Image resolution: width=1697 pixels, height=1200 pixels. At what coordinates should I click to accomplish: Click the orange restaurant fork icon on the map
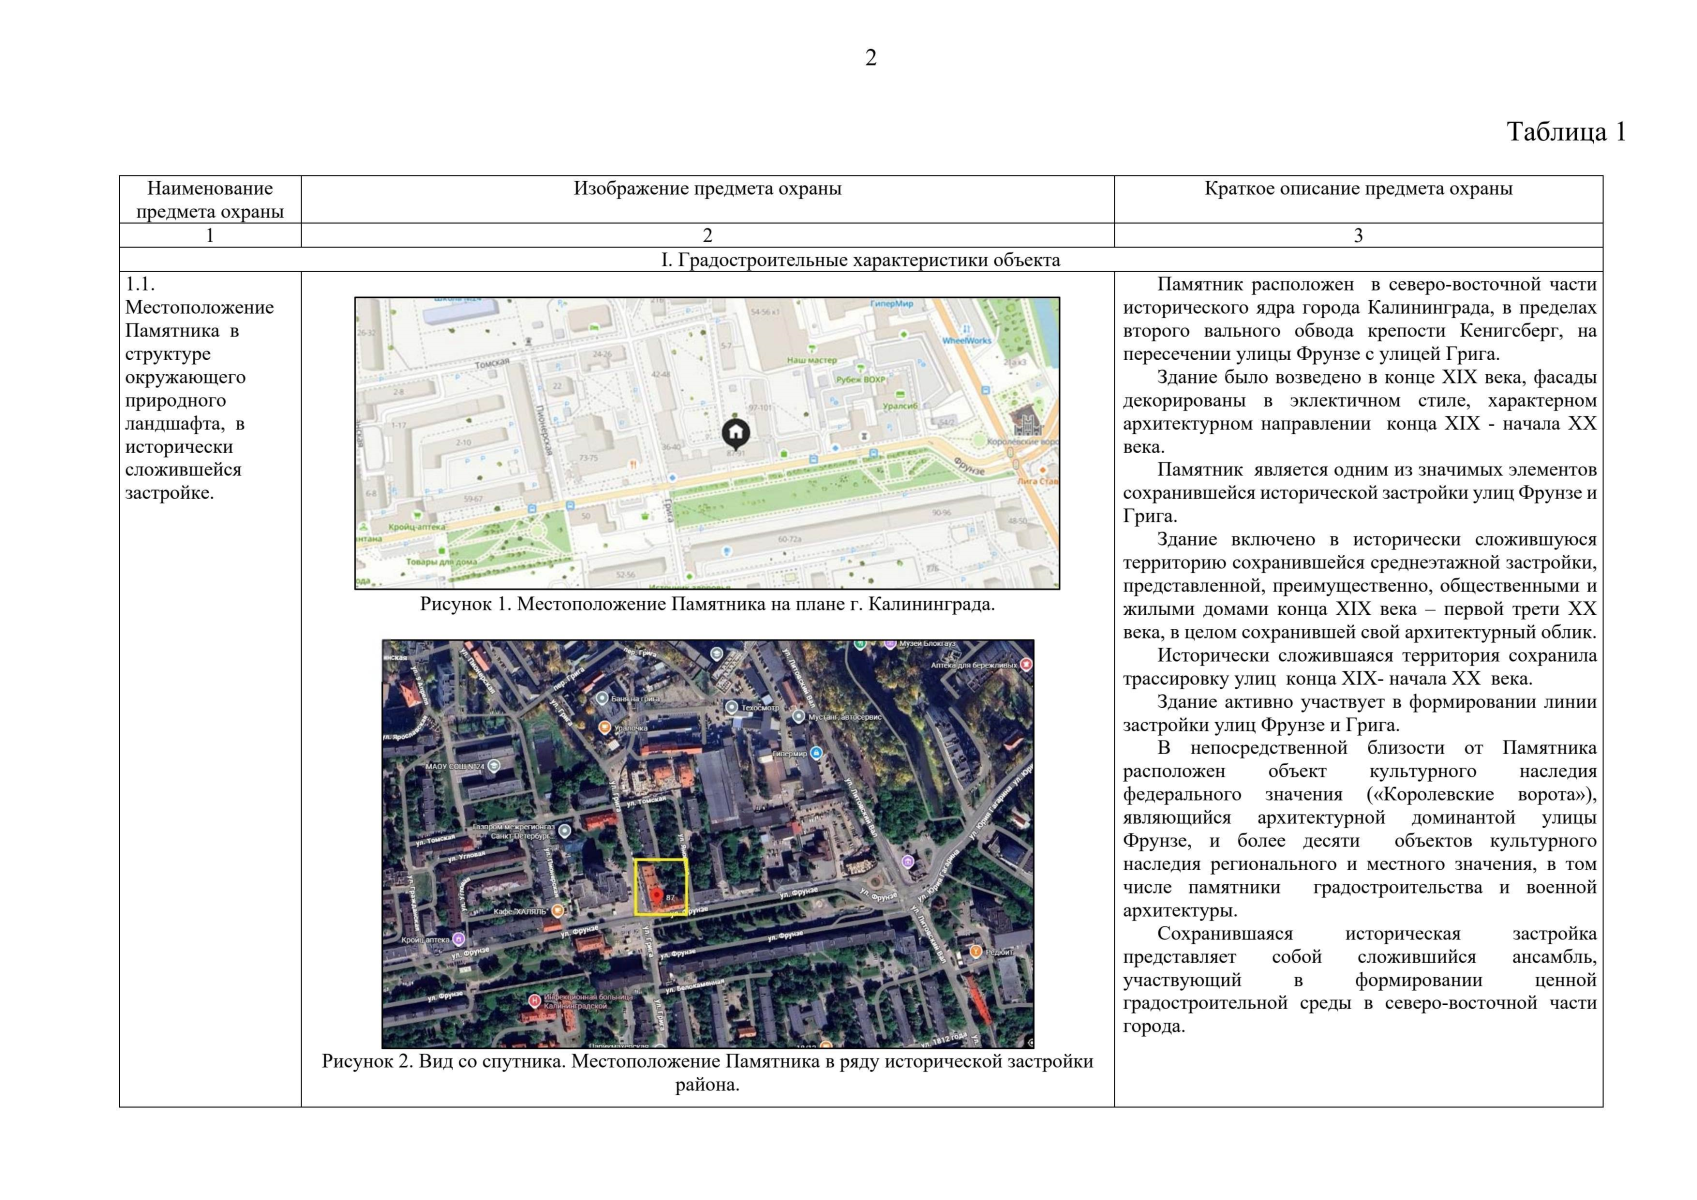632,465
